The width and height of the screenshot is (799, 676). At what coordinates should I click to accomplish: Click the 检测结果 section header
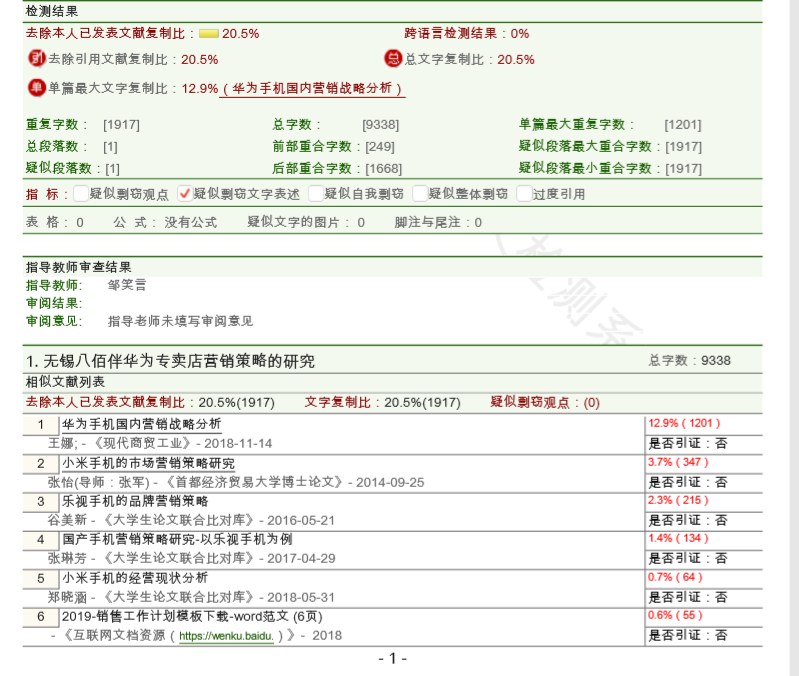click(x=52, y=12)
